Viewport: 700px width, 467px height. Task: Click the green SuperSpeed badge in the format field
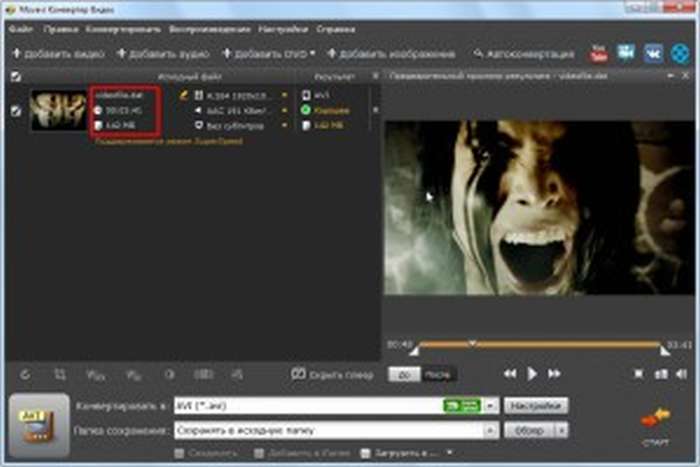click(x=462, y=406)
